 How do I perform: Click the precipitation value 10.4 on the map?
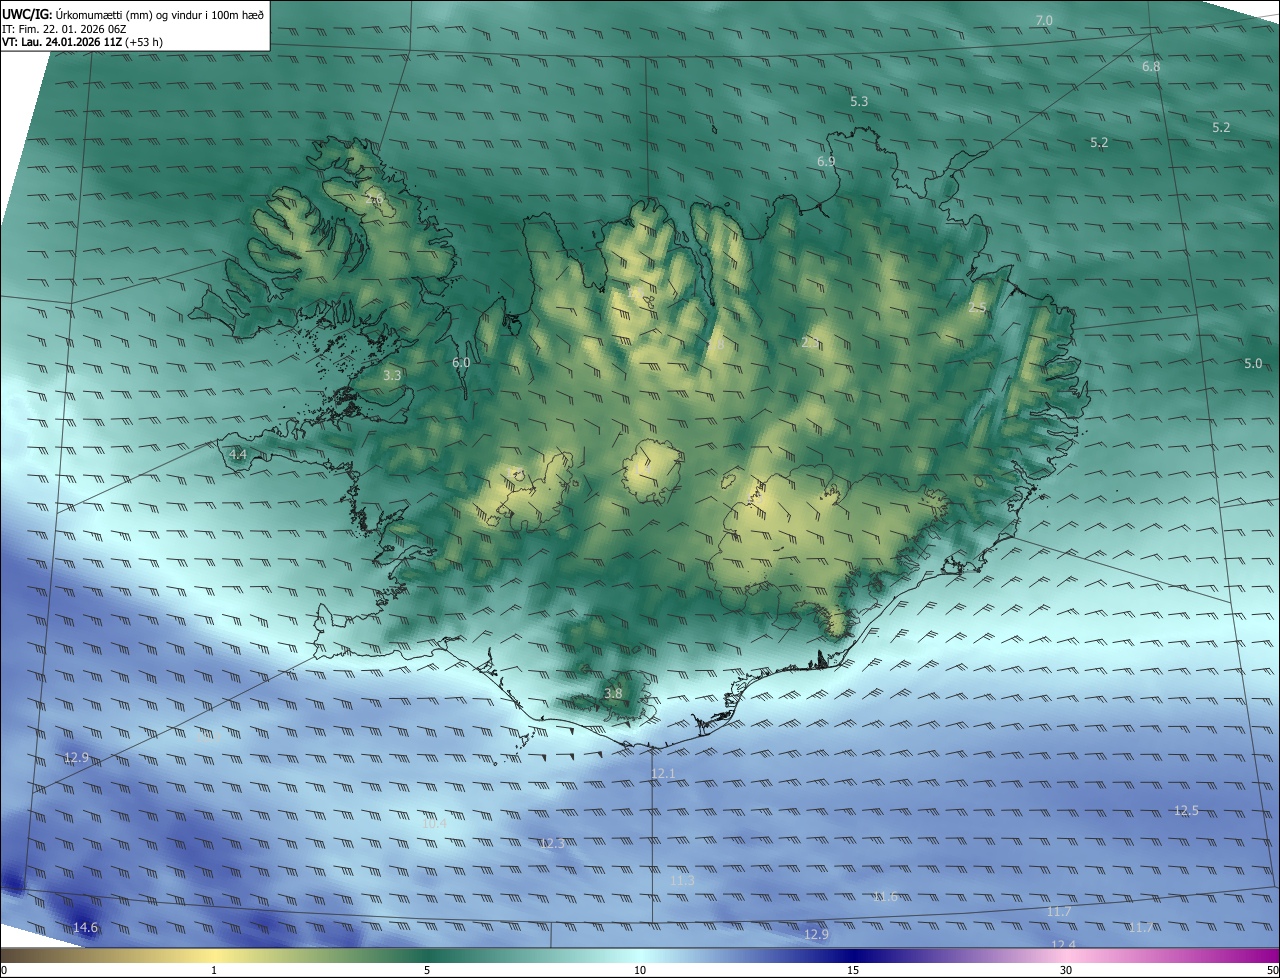tap(434, 824)
